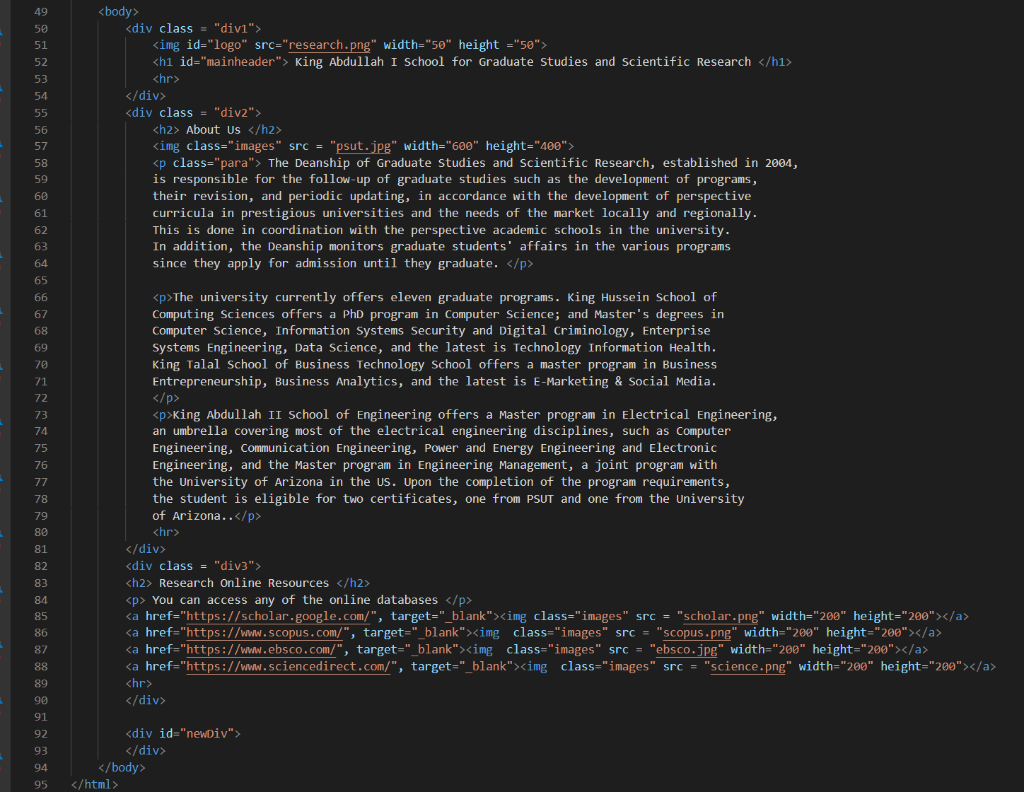Open the underlined science.png source path

748,667
